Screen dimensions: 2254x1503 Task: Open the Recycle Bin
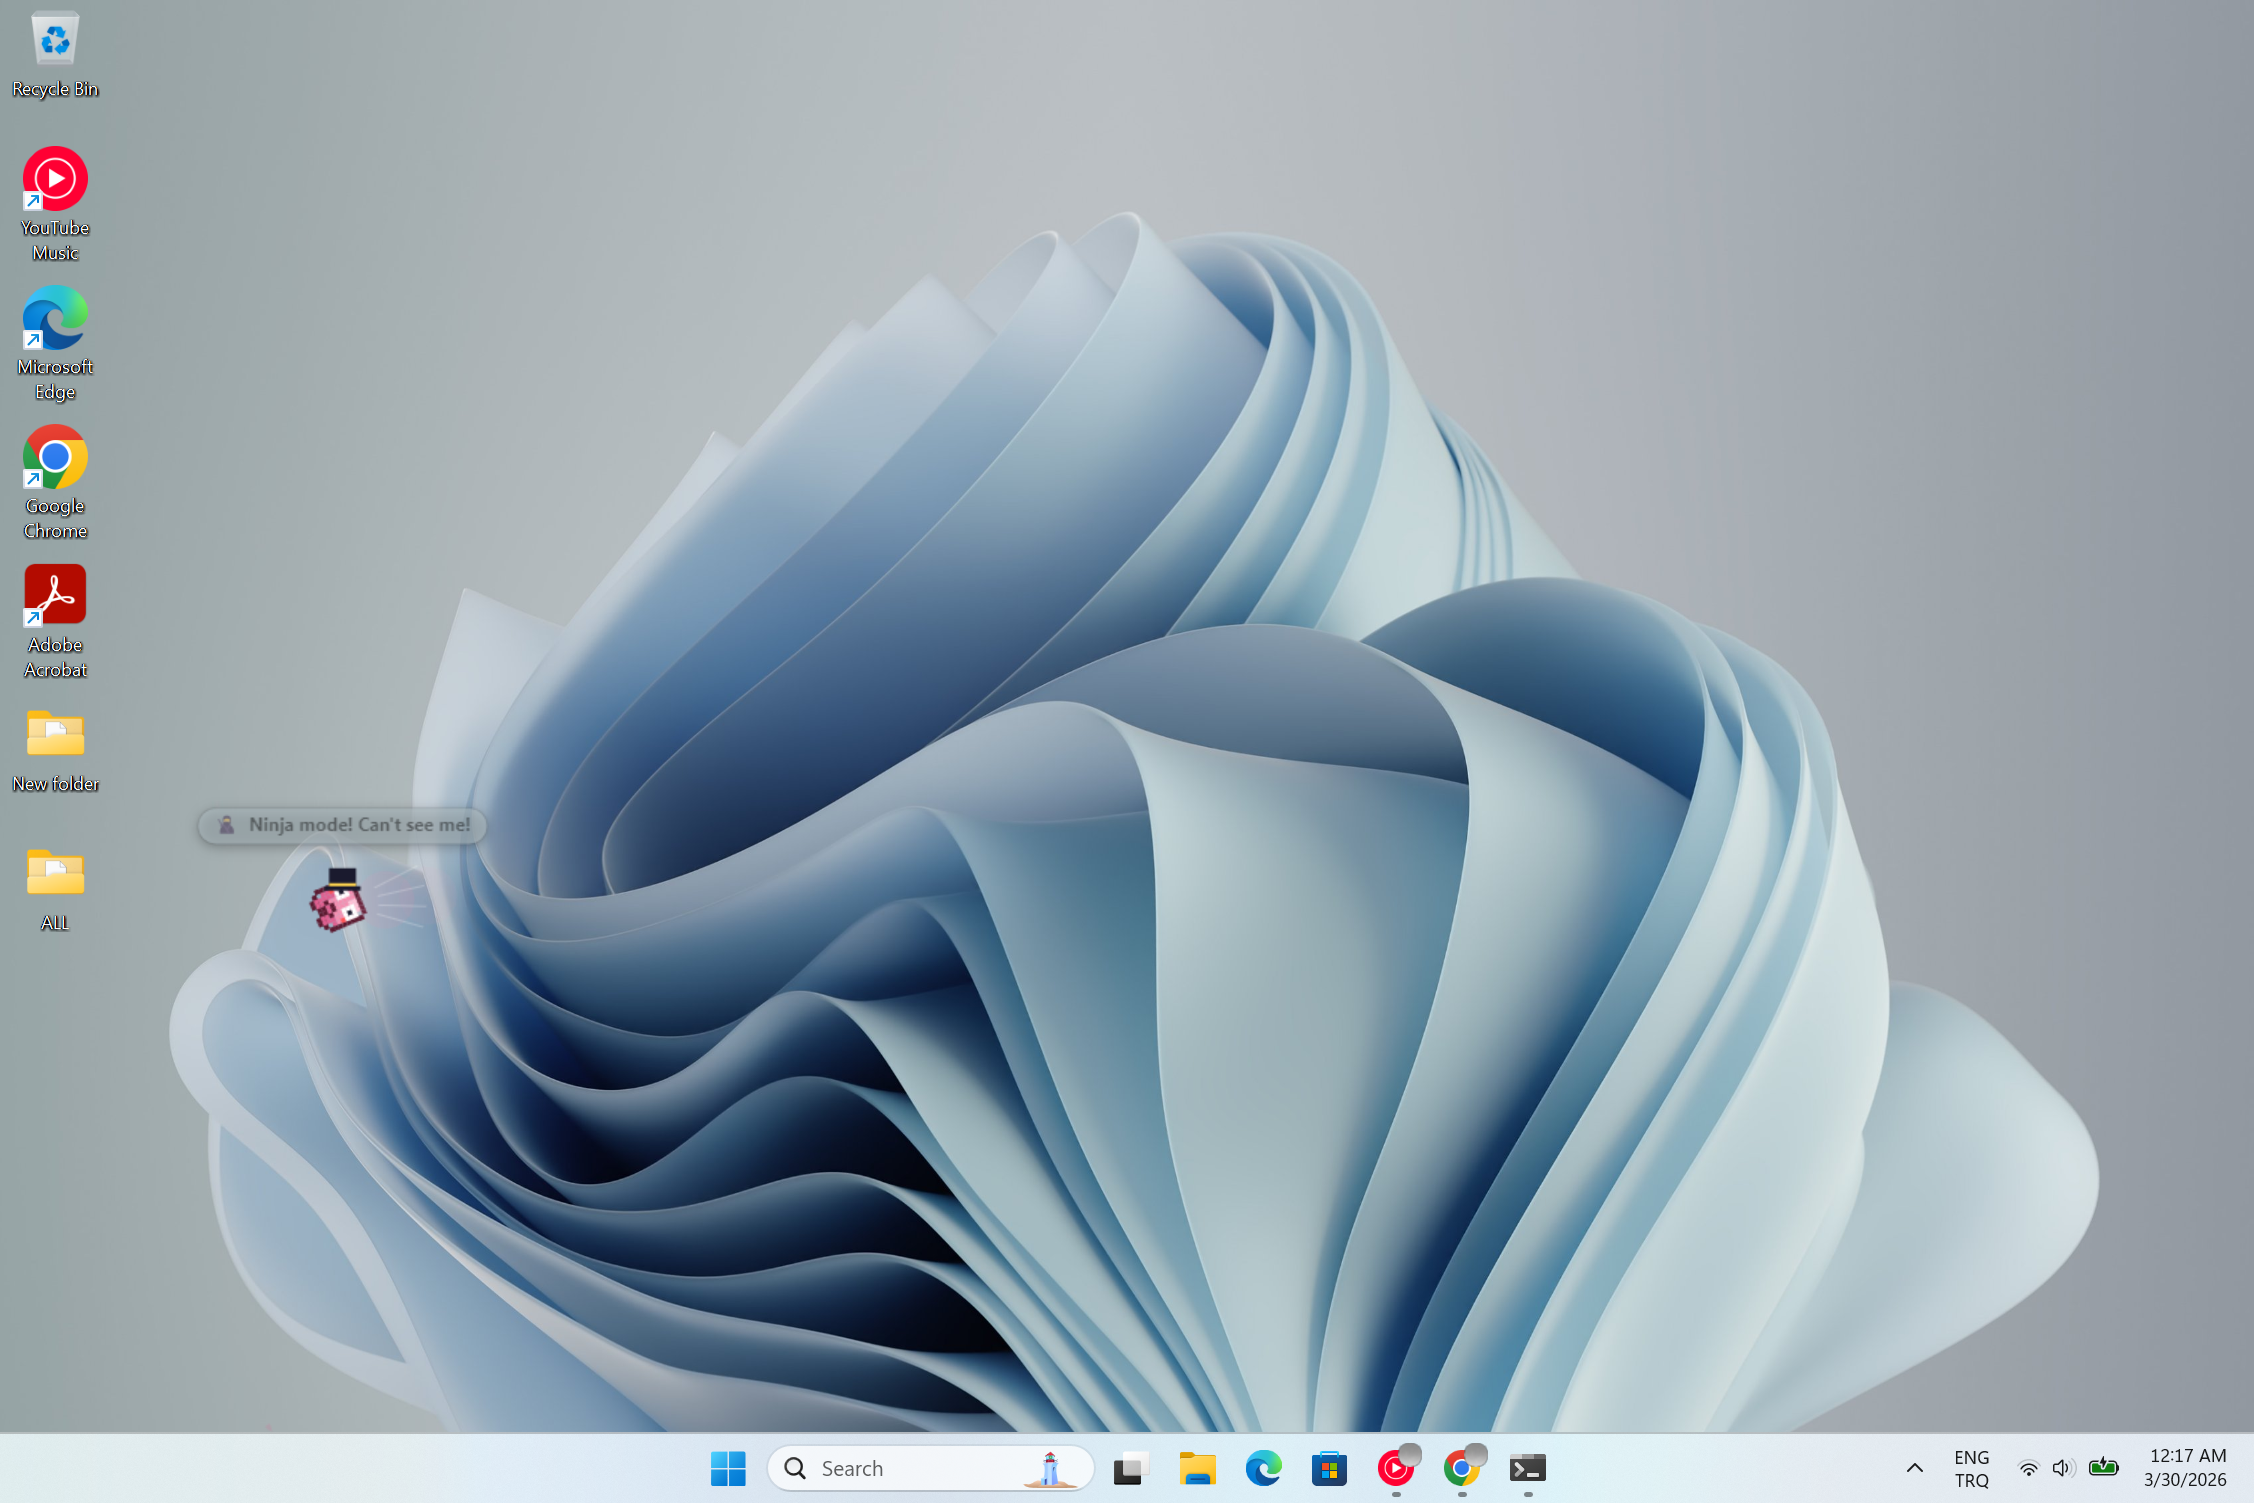55,40
